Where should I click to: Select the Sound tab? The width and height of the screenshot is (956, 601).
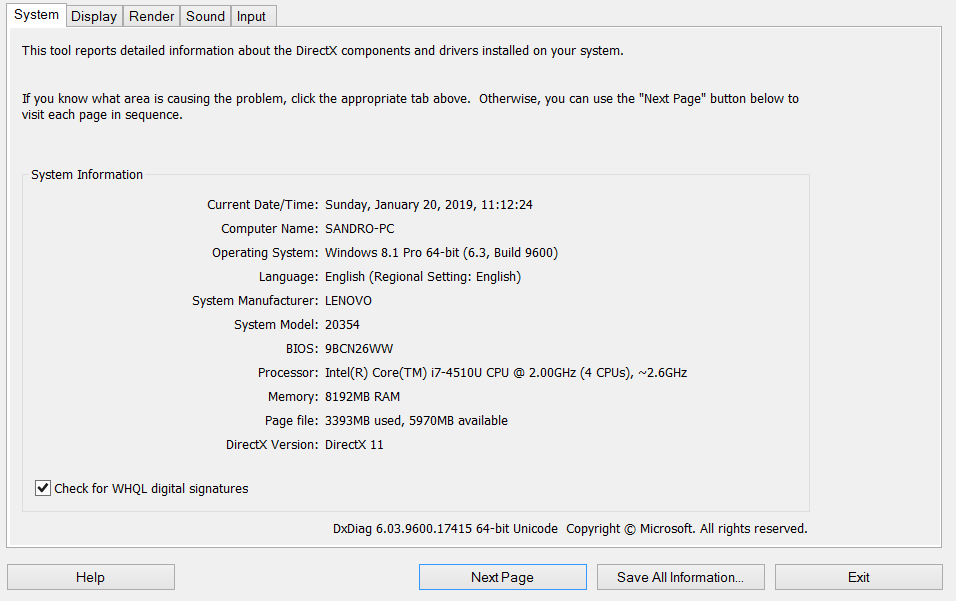205,16
